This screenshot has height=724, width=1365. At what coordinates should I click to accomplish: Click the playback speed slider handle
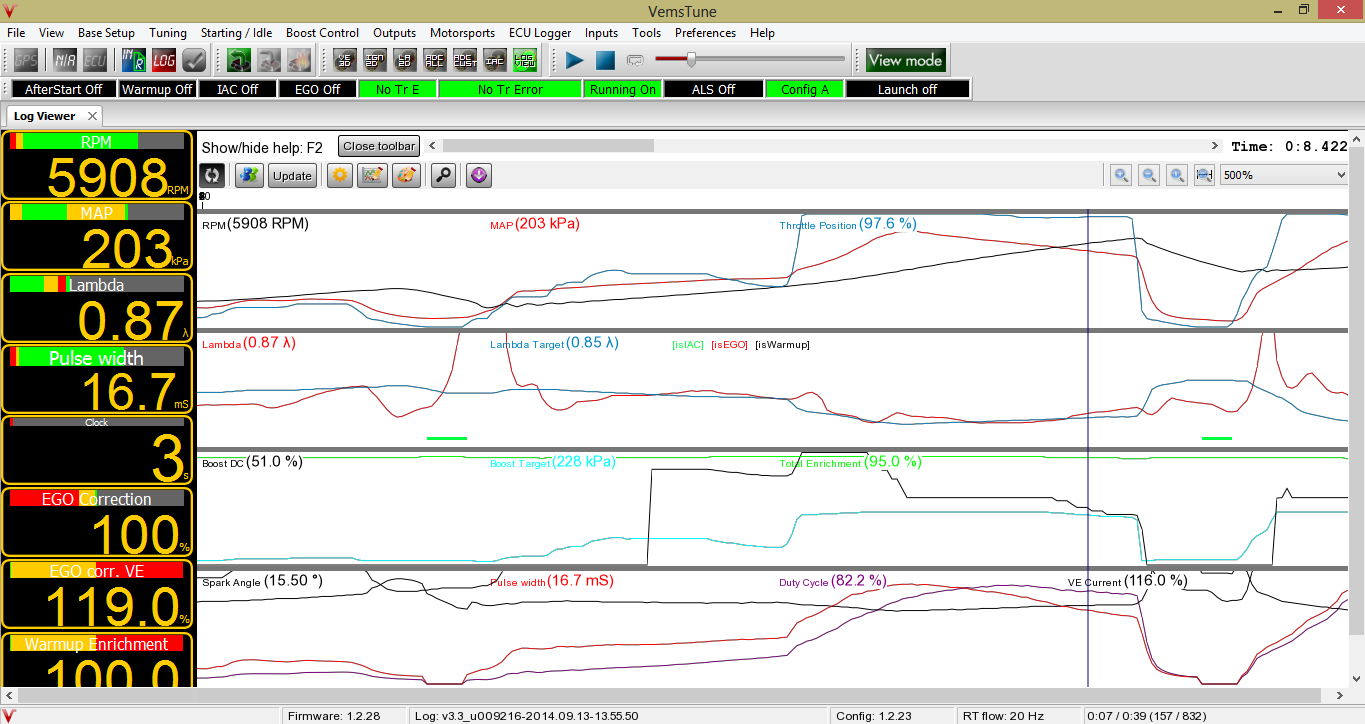coord(691,60)
